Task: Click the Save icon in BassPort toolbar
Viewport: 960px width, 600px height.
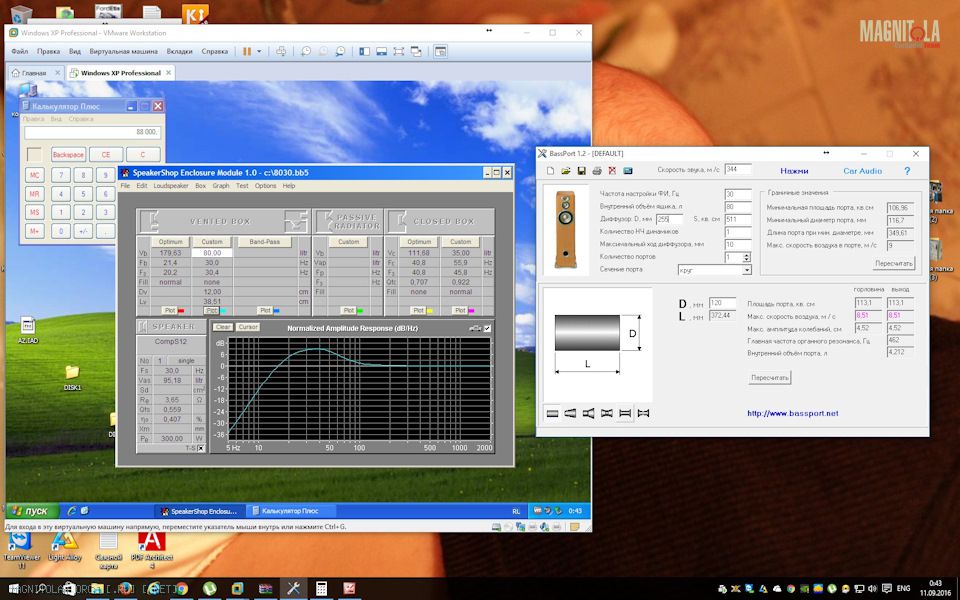Action: [582, 171]
